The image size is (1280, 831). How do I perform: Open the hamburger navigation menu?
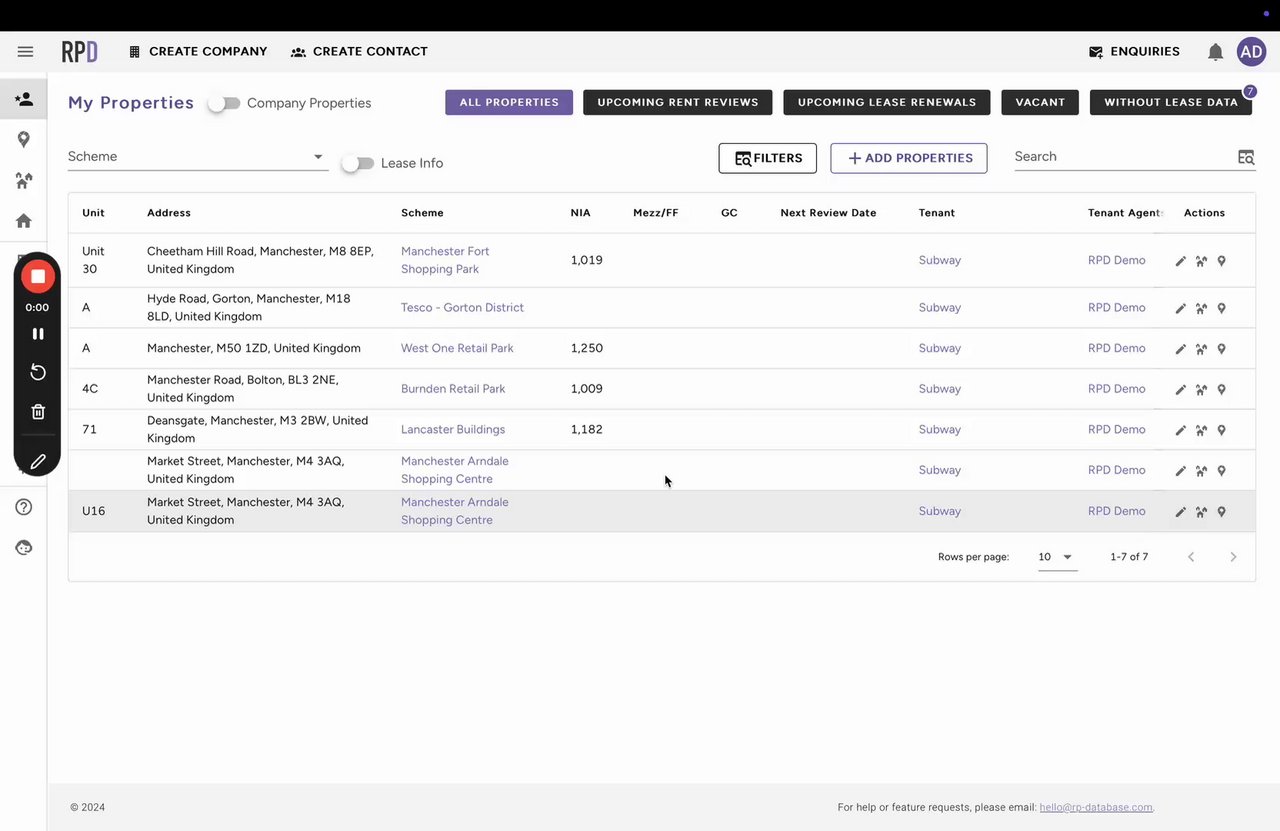(25, 52)
